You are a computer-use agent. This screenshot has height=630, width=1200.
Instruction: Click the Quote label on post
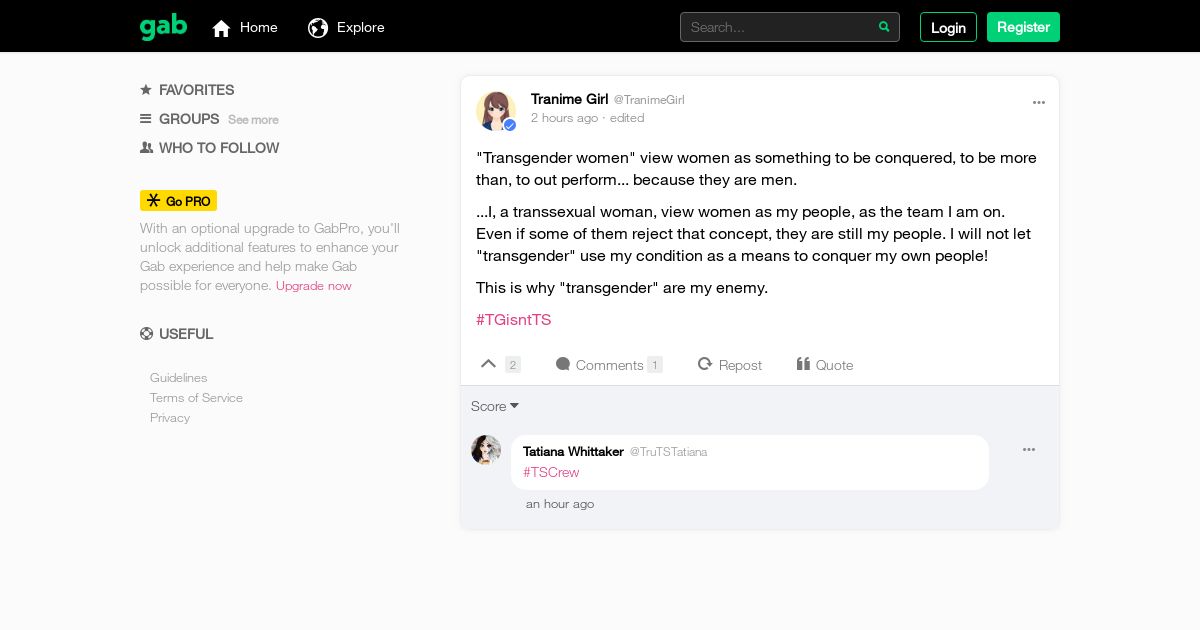click(x=835, y=365)
